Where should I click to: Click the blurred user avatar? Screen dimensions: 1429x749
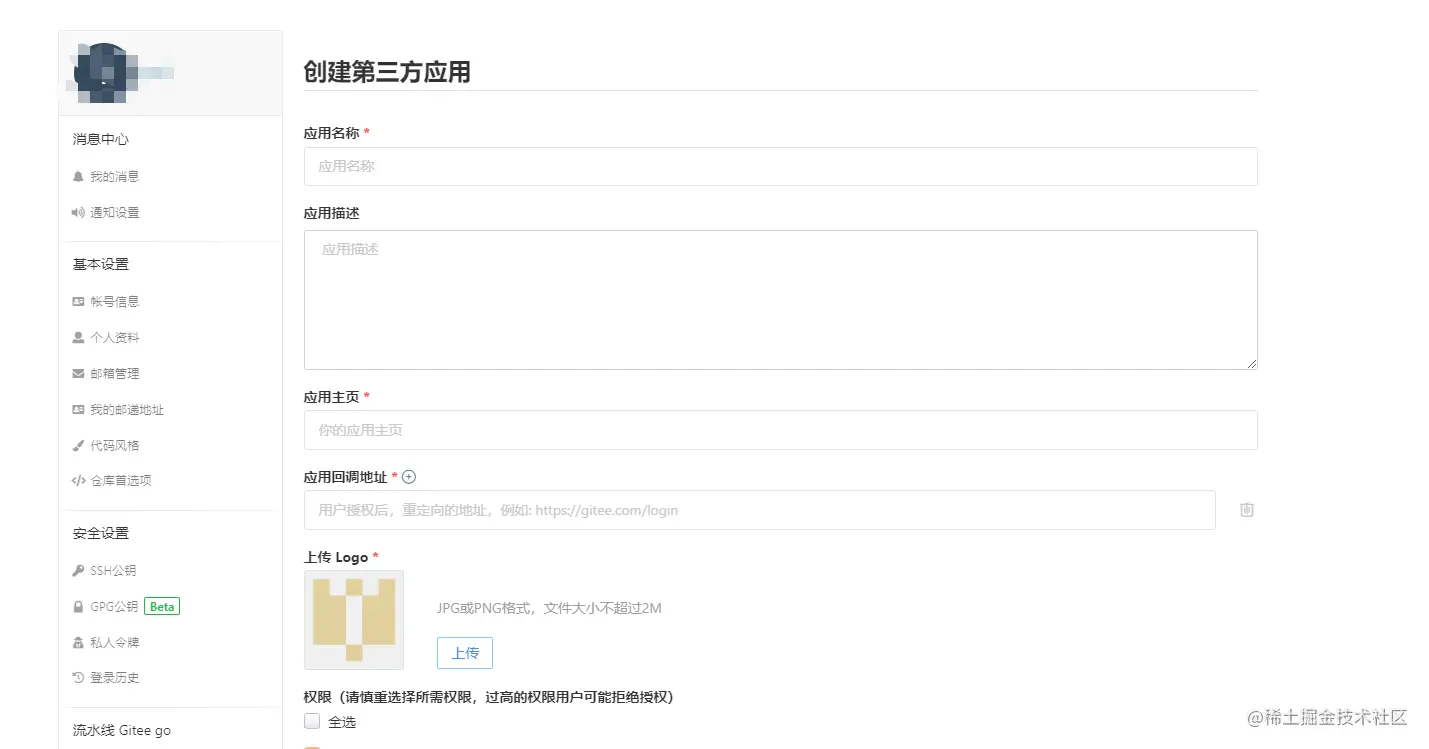coord(102,73)
